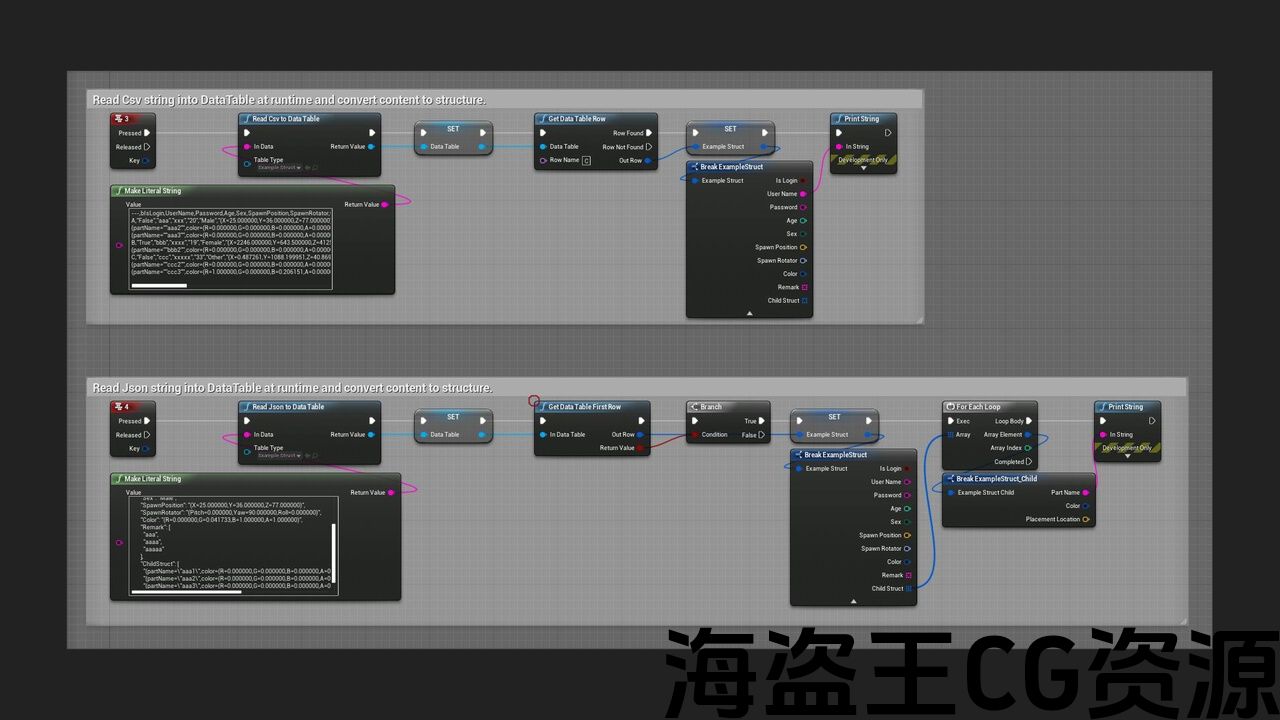Collapse the bottom Break ExampleStruct node's pins
Viewport: 1280px width, 720px height.
point(853,601)
